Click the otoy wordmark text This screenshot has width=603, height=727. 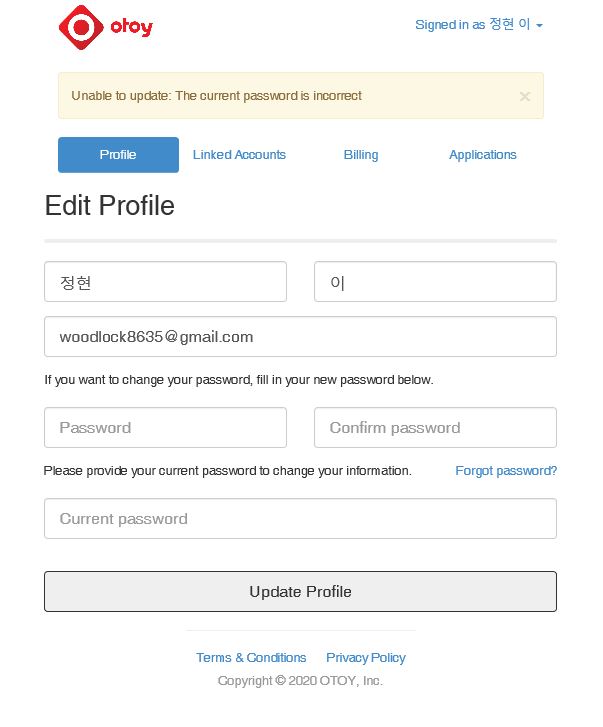[x=132, y=27]
